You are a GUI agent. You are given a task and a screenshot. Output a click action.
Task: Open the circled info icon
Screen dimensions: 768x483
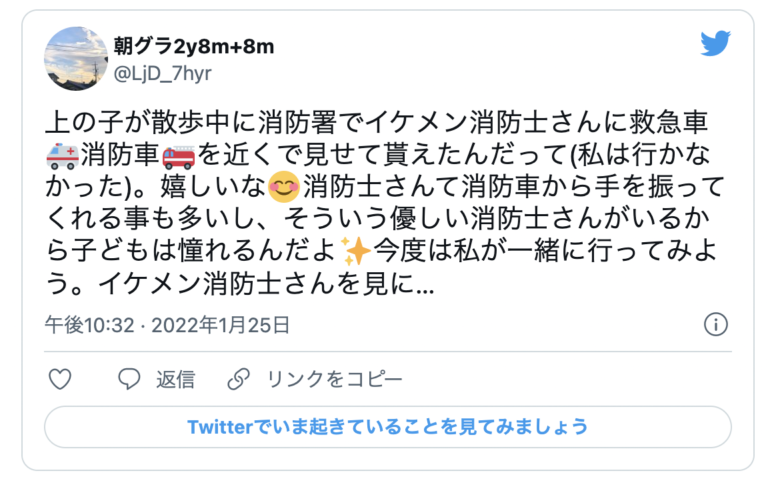716,324
